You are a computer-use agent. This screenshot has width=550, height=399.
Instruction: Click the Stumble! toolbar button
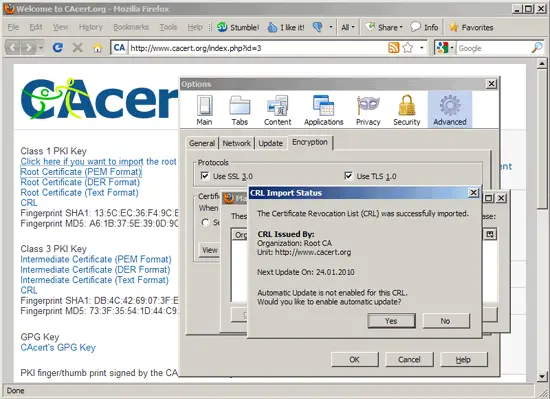pyautogui.click(x=238, y=27)
